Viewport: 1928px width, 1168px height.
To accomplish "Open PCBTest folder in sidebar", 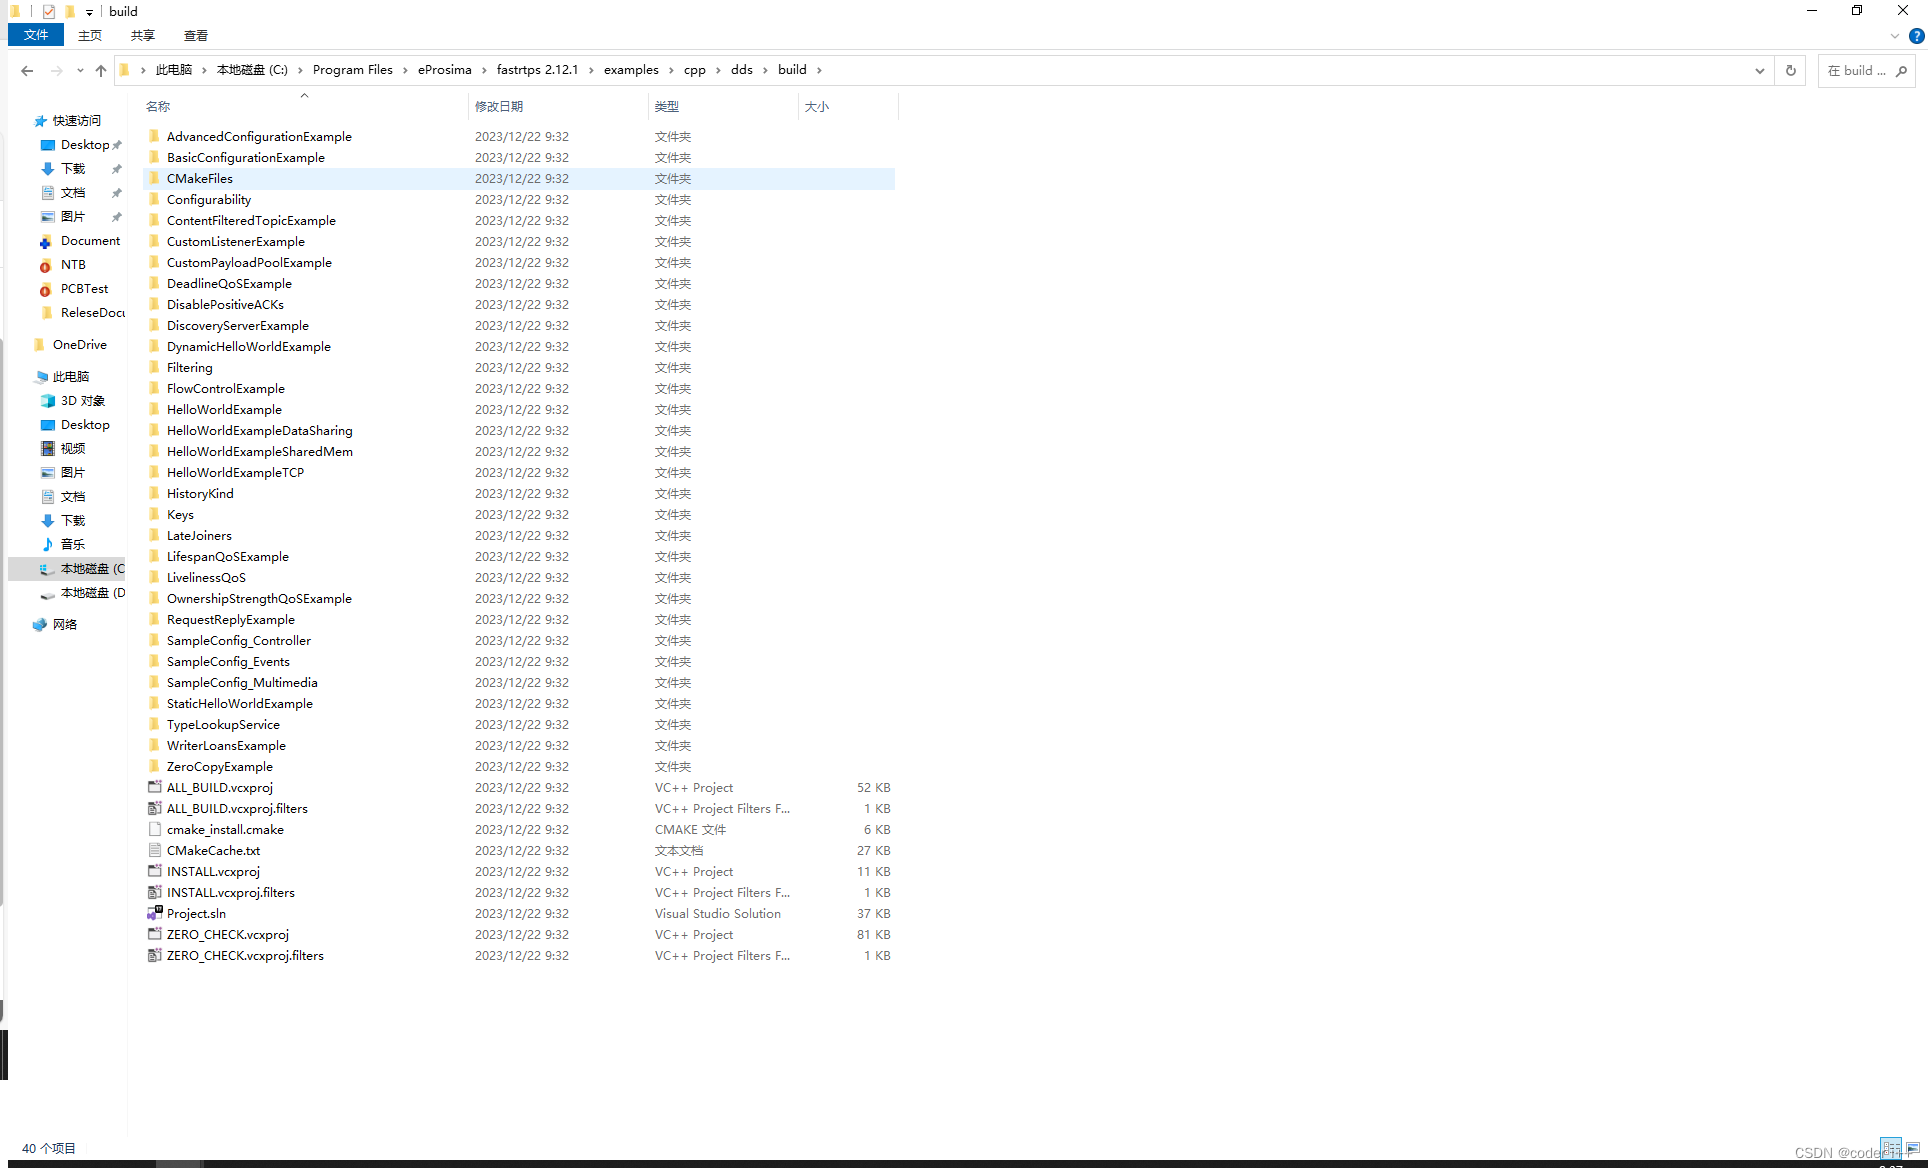I will (84, 289).
